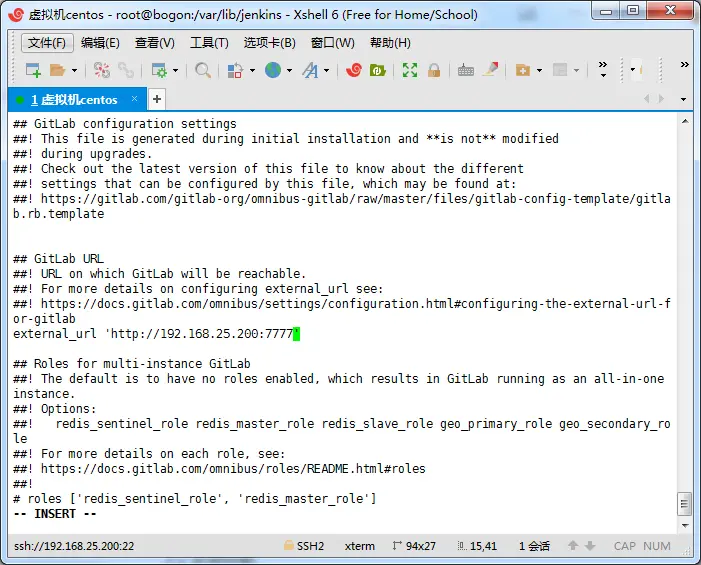701x565 pixels.
Task: Click the Disconnect icon in toolbar
Action: [101, 70]
